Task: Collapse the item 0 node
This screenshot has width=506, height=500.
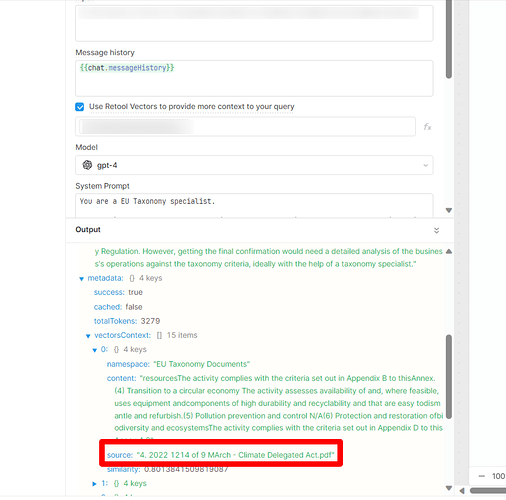Action: coord(95,350)
